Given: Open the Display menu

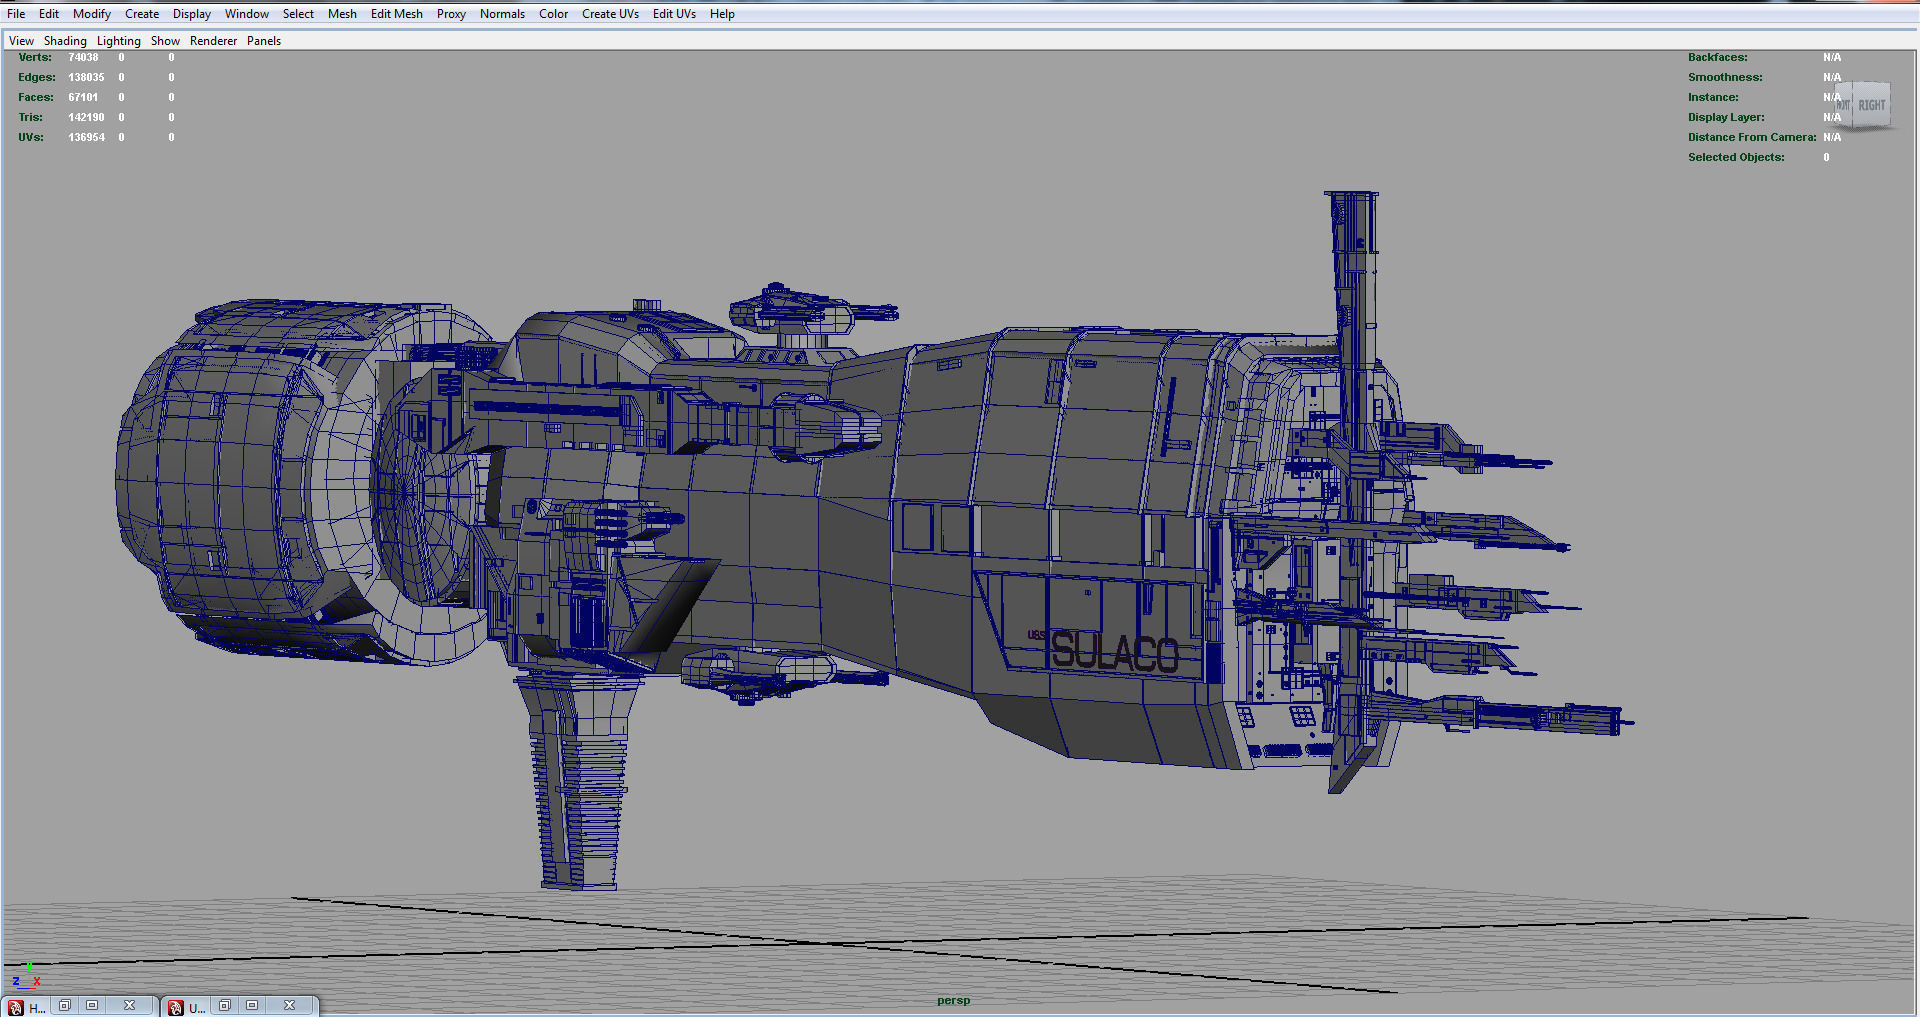Looking at the screenshot, I should tap(192, 14).
